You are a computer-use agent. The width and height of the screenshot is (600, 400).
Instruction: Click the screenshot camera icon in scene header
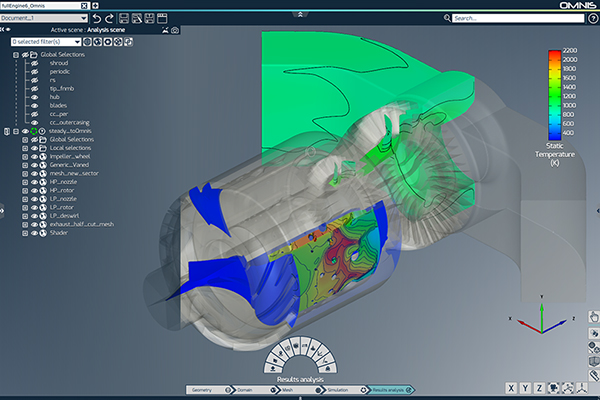point(175,30)
